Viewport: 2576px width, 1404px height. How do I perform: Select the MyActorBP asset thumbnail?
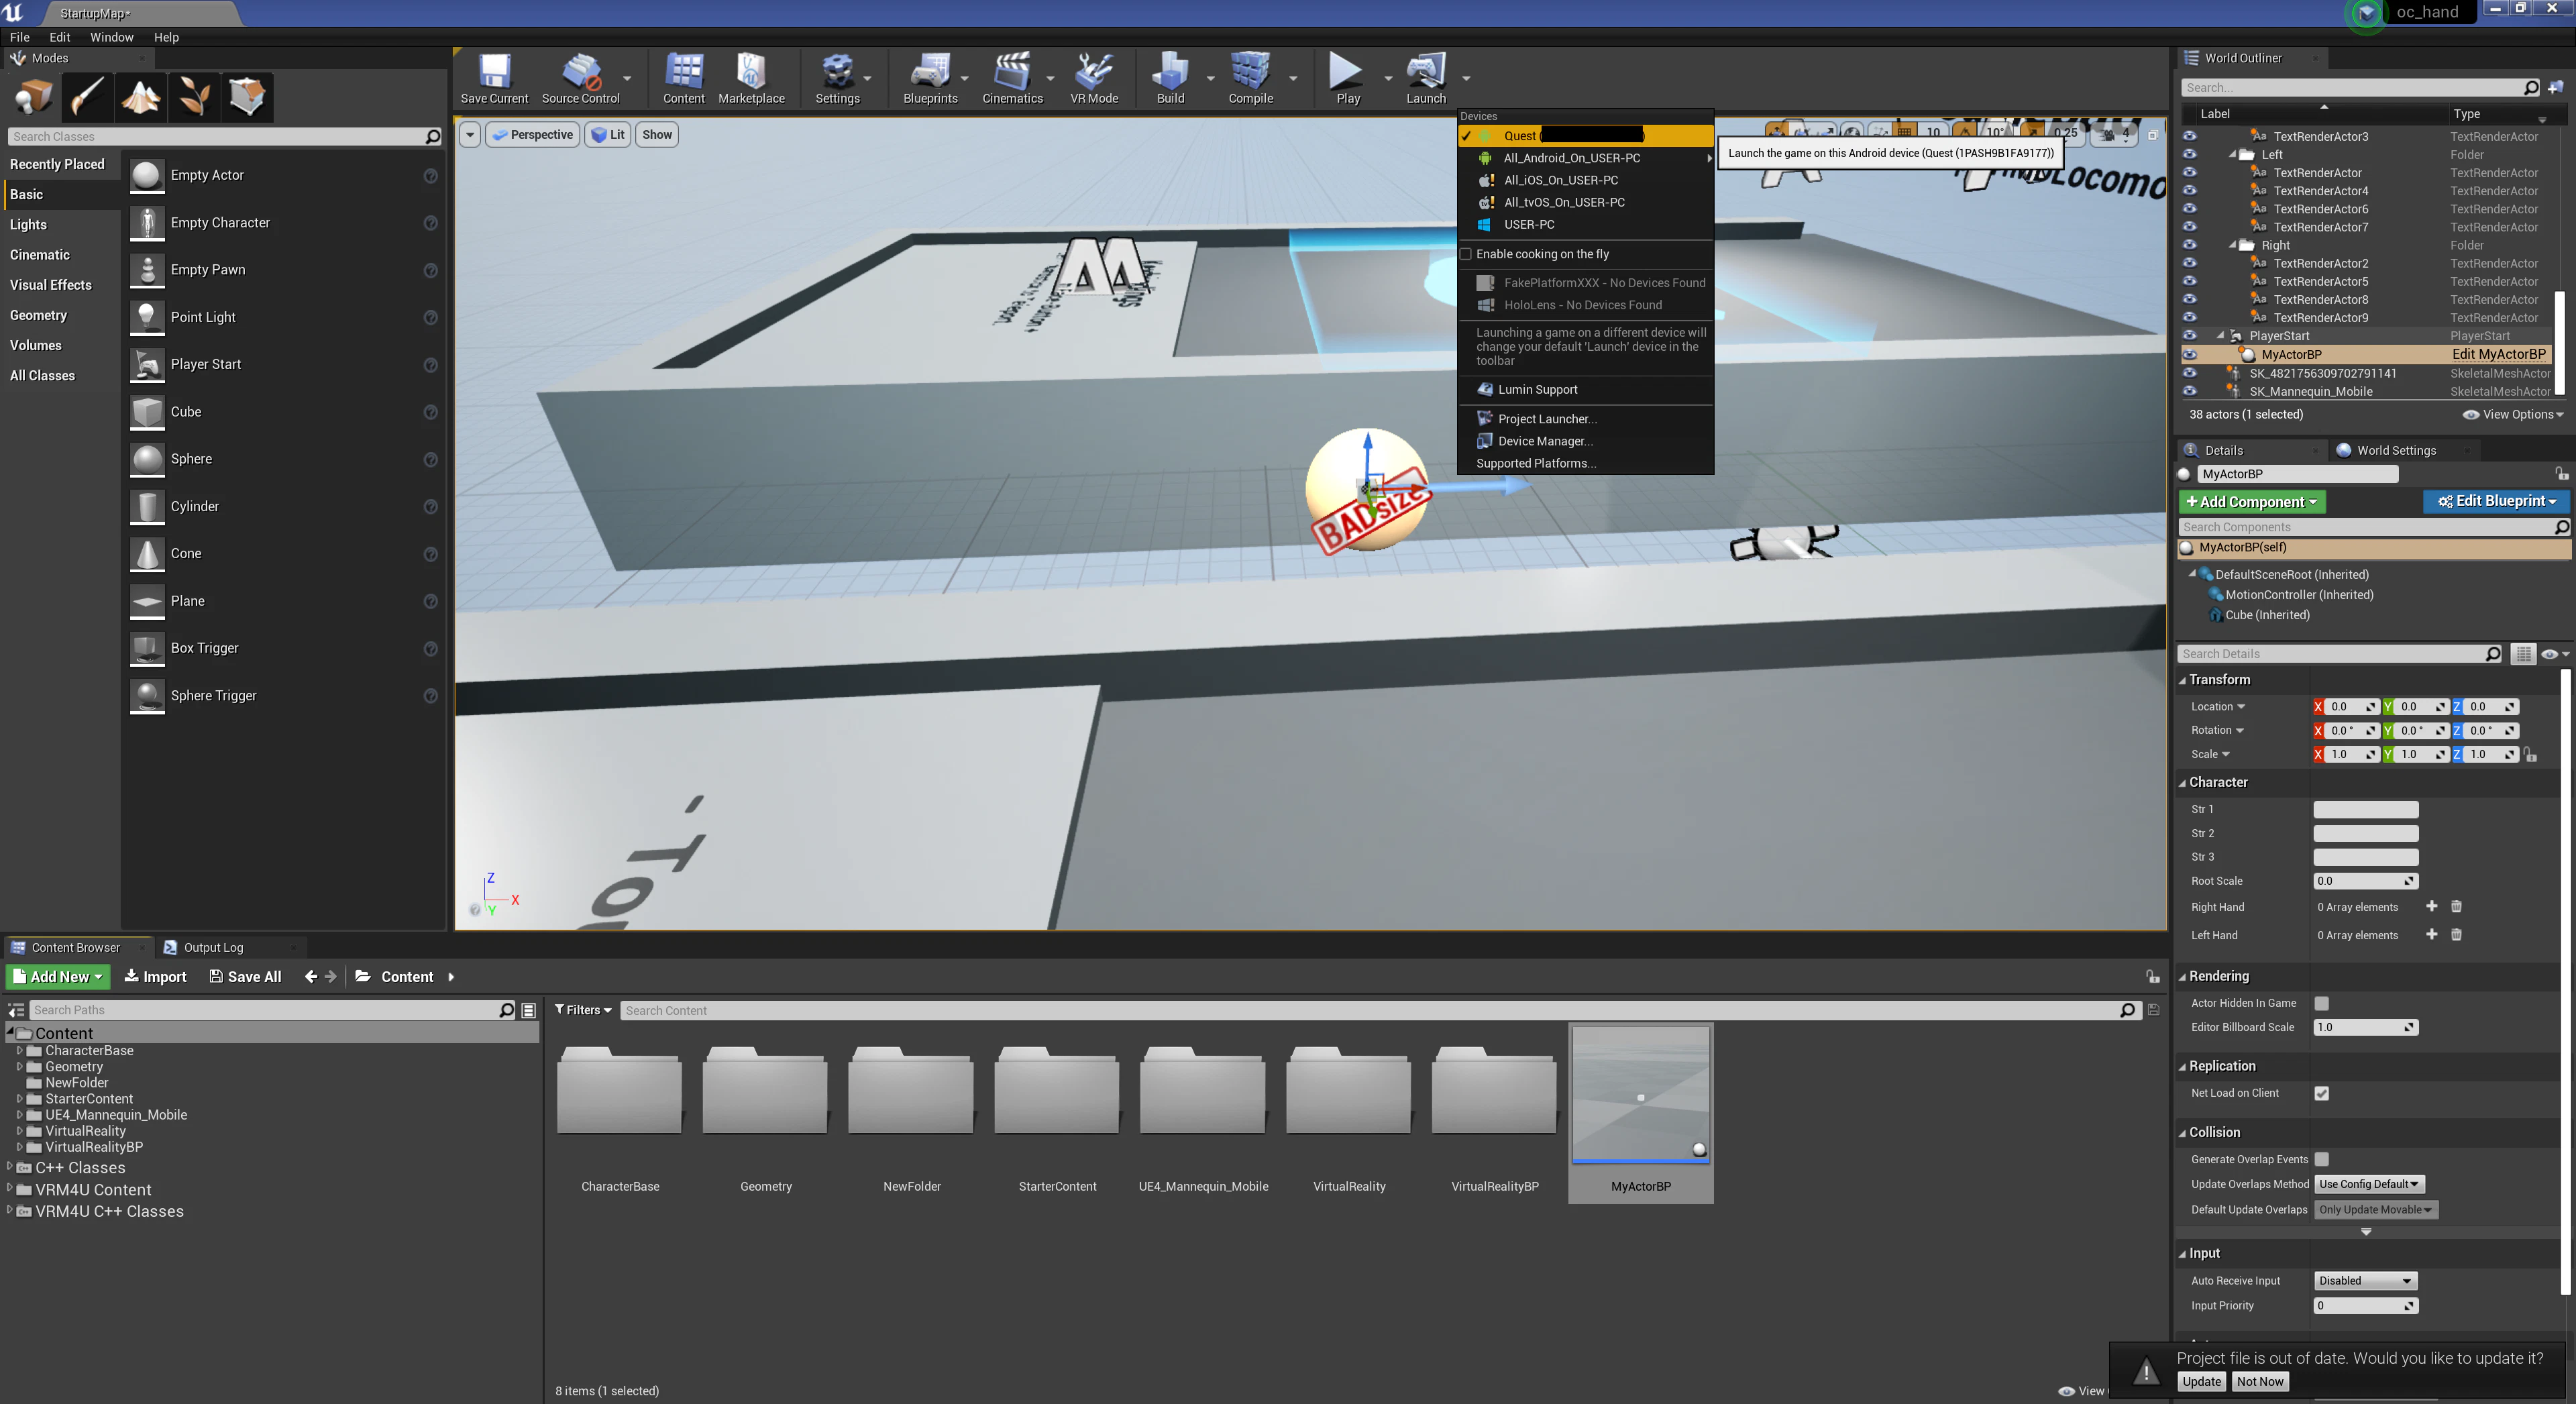point(1641,1095)
